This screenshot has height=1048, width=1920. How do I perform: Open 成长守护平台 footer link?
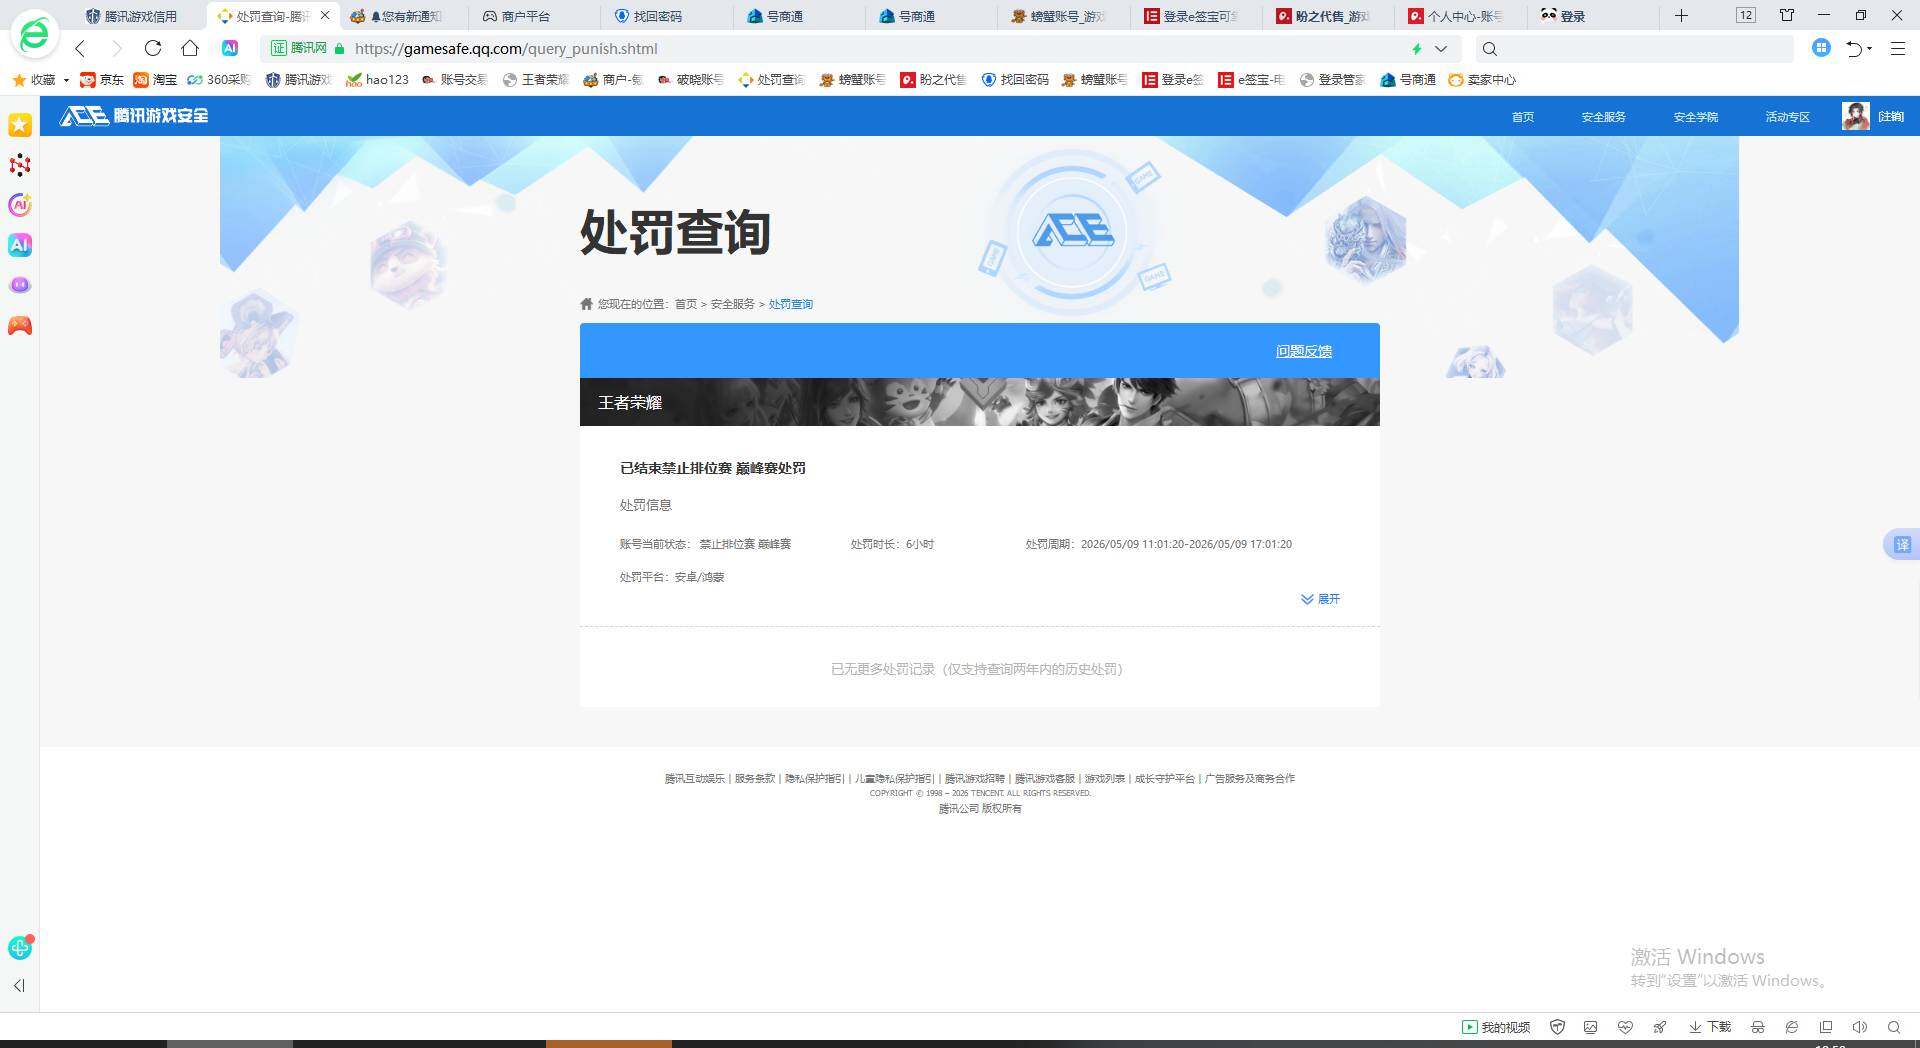click(1164, 778)
